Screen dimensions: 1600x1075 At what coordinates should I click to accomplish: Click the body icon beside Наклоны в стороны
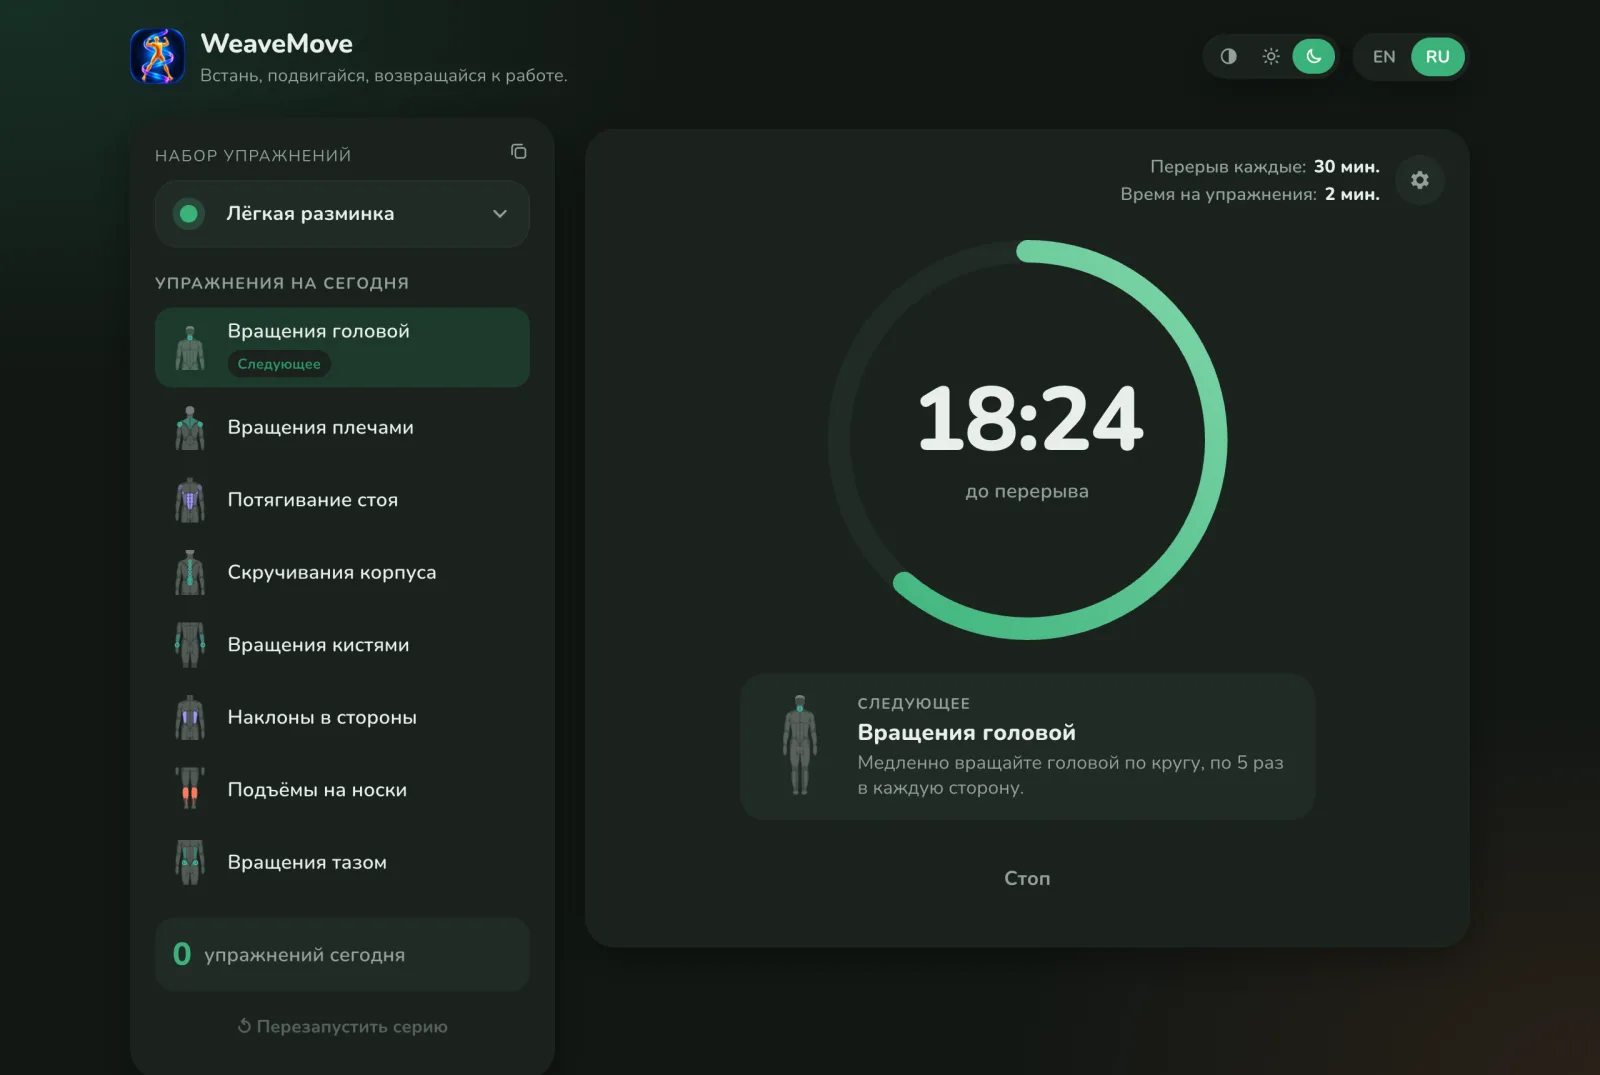point(190,718)
